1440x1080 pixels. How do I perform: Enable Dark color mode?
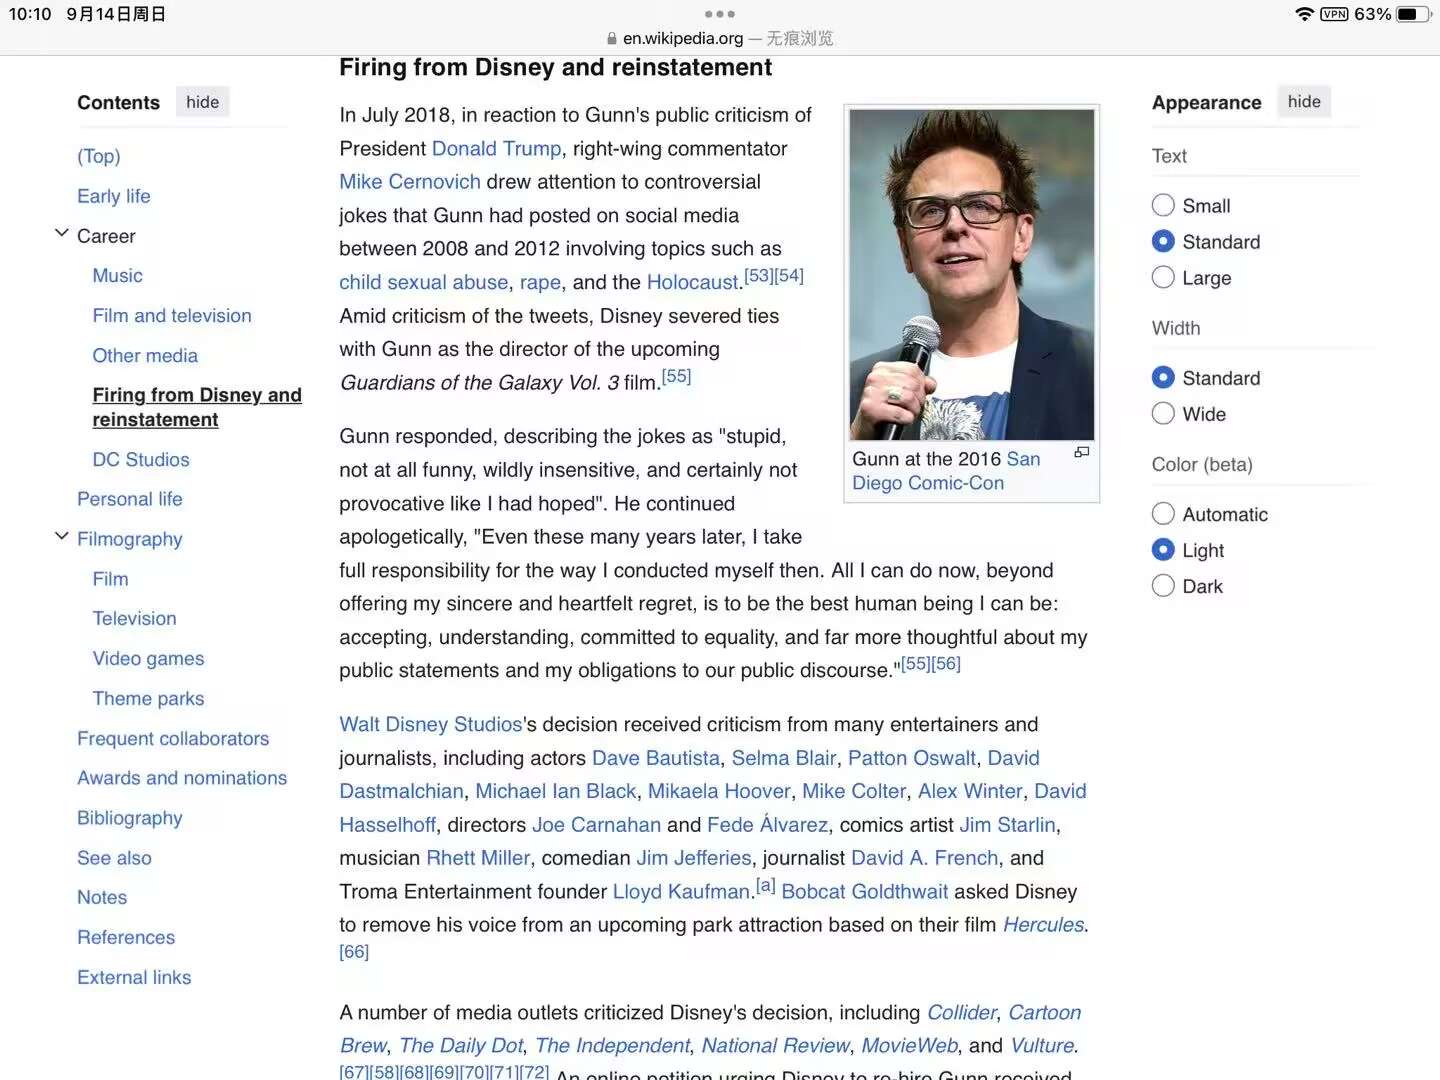(1163, 586)
